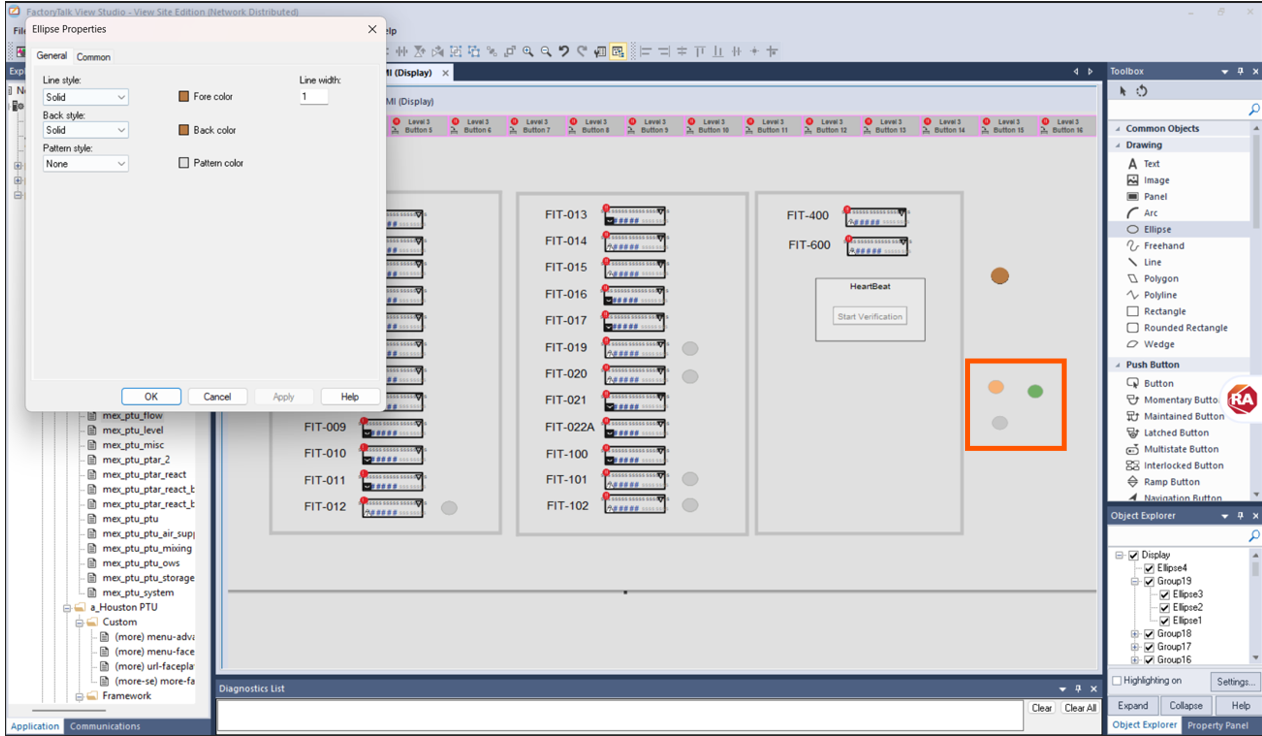This screenshot has height=736, width=1262.
Task: Collapse the Drawing section in Toolbox
Action: (x=1117, y=145)
